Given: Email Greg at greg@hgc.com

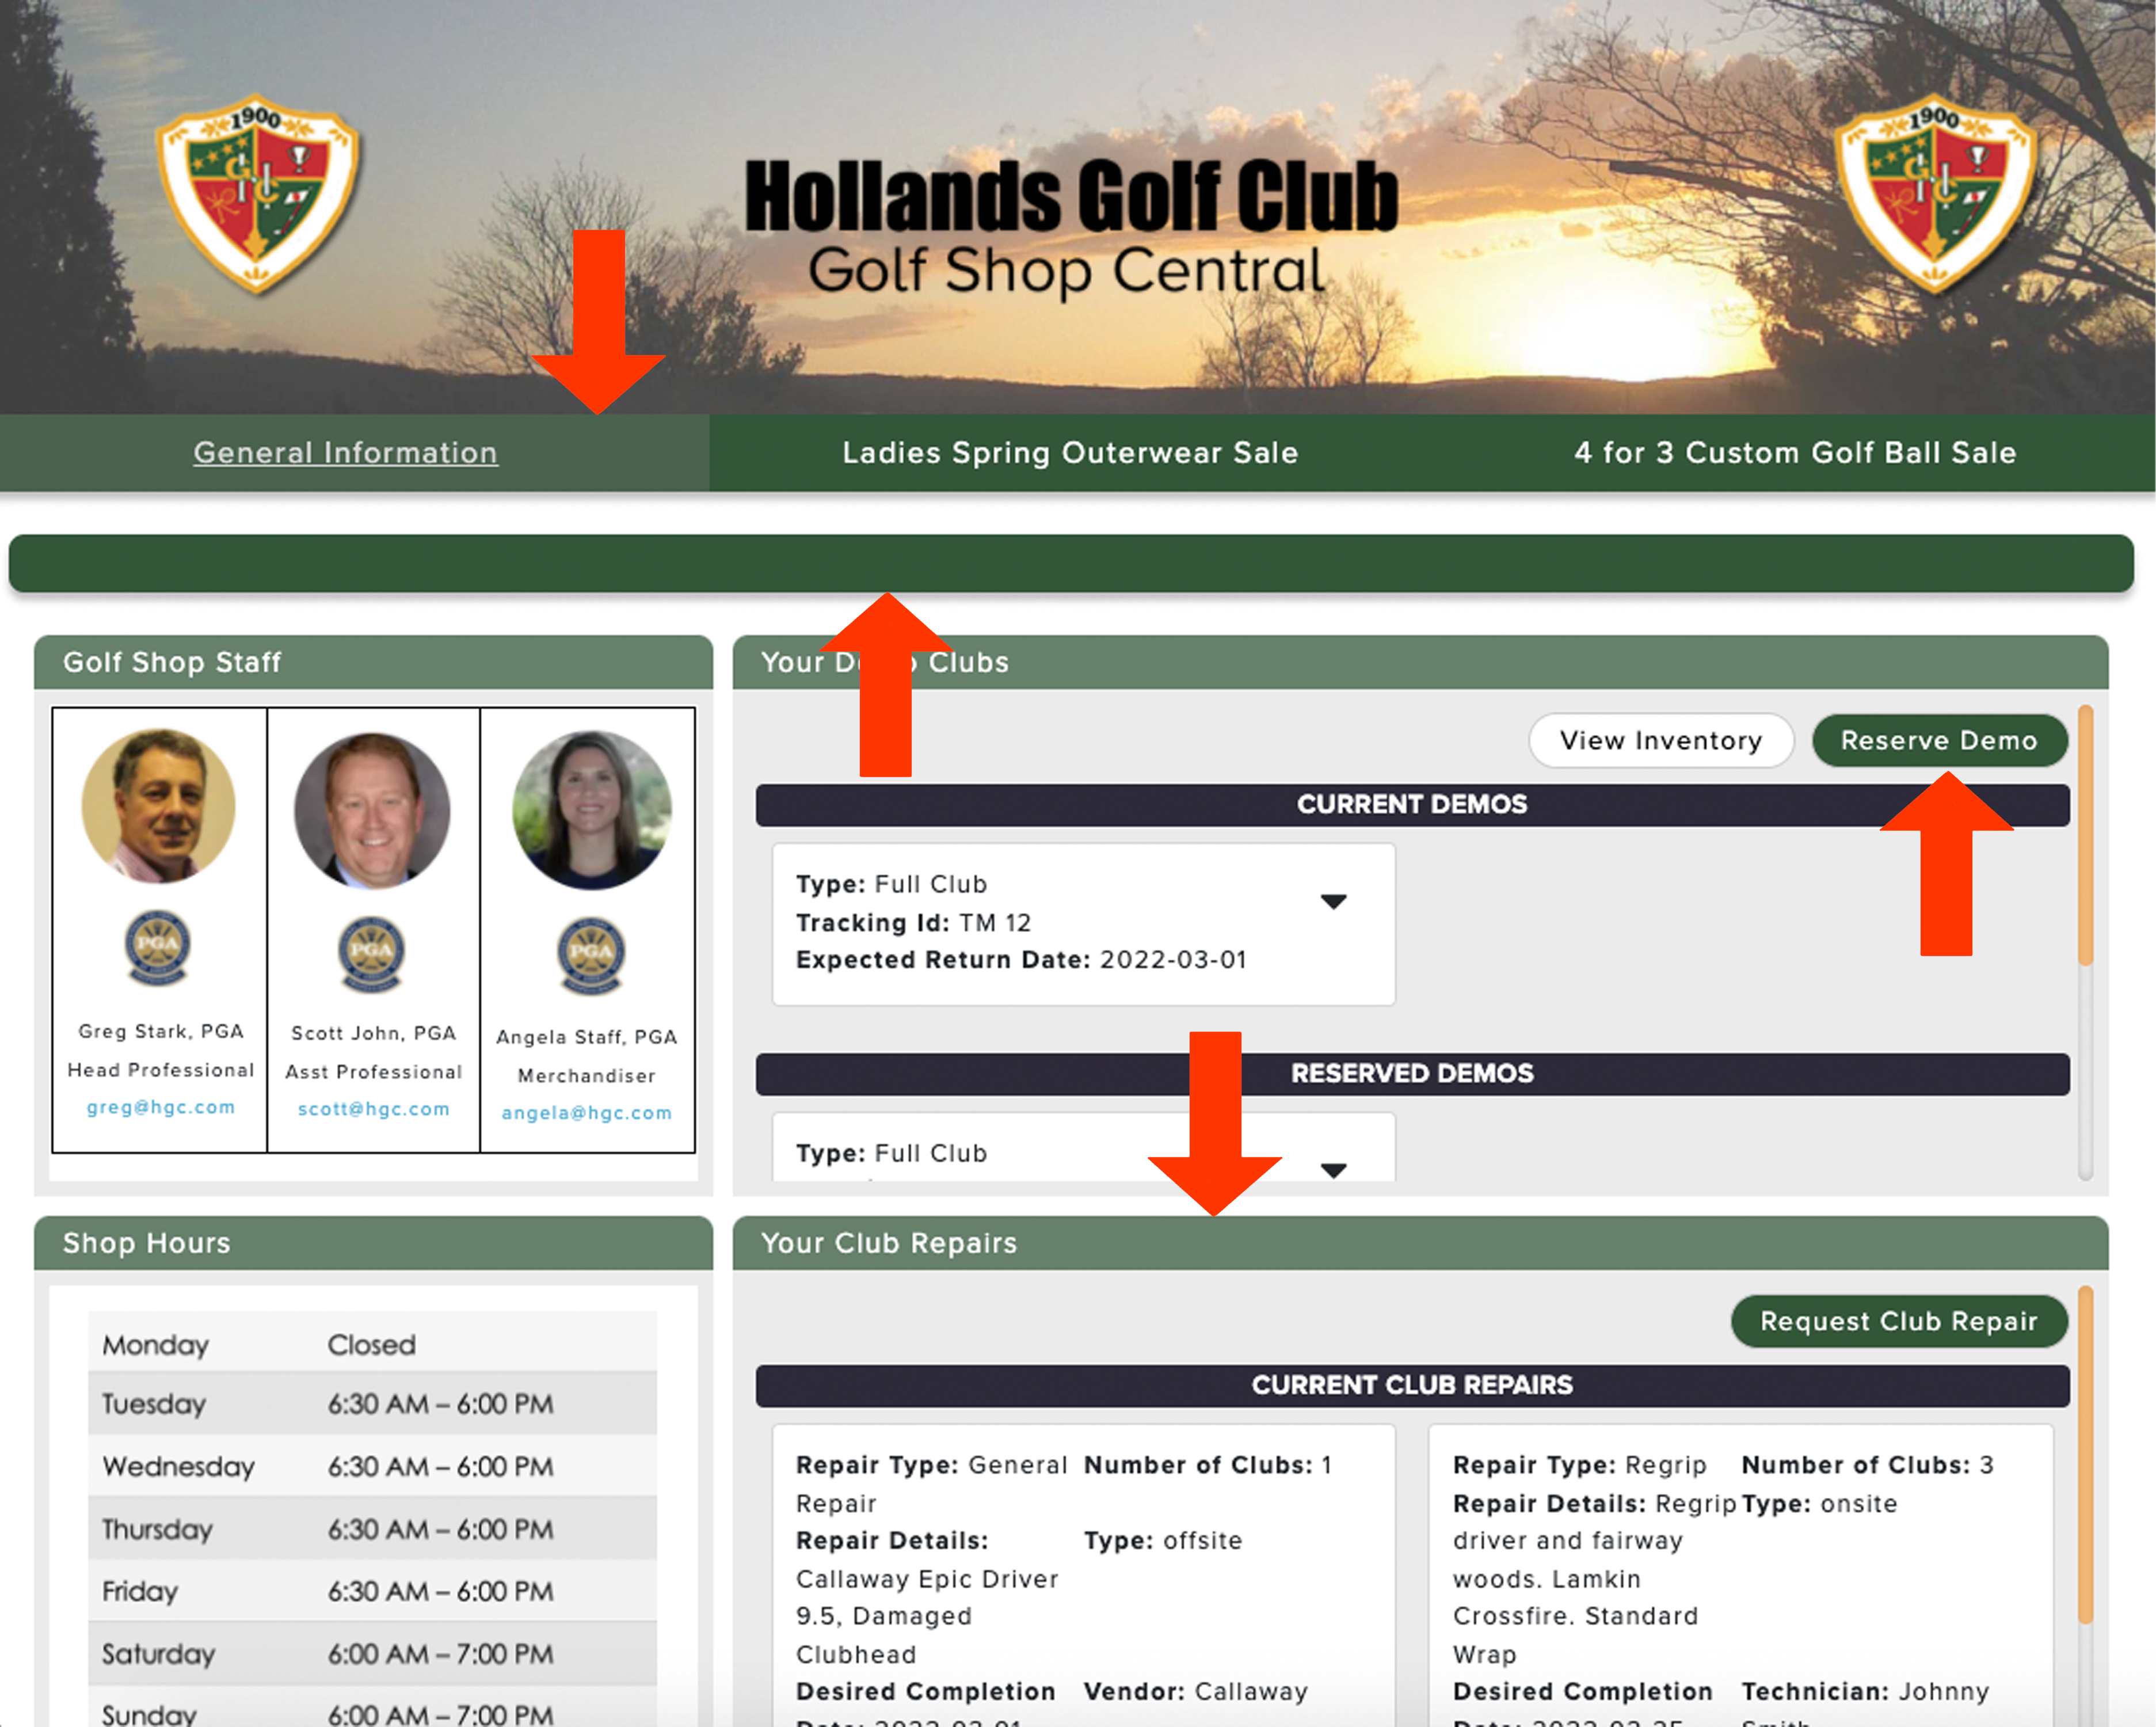Looking at the screenshot, I should tap(160, 1107).
